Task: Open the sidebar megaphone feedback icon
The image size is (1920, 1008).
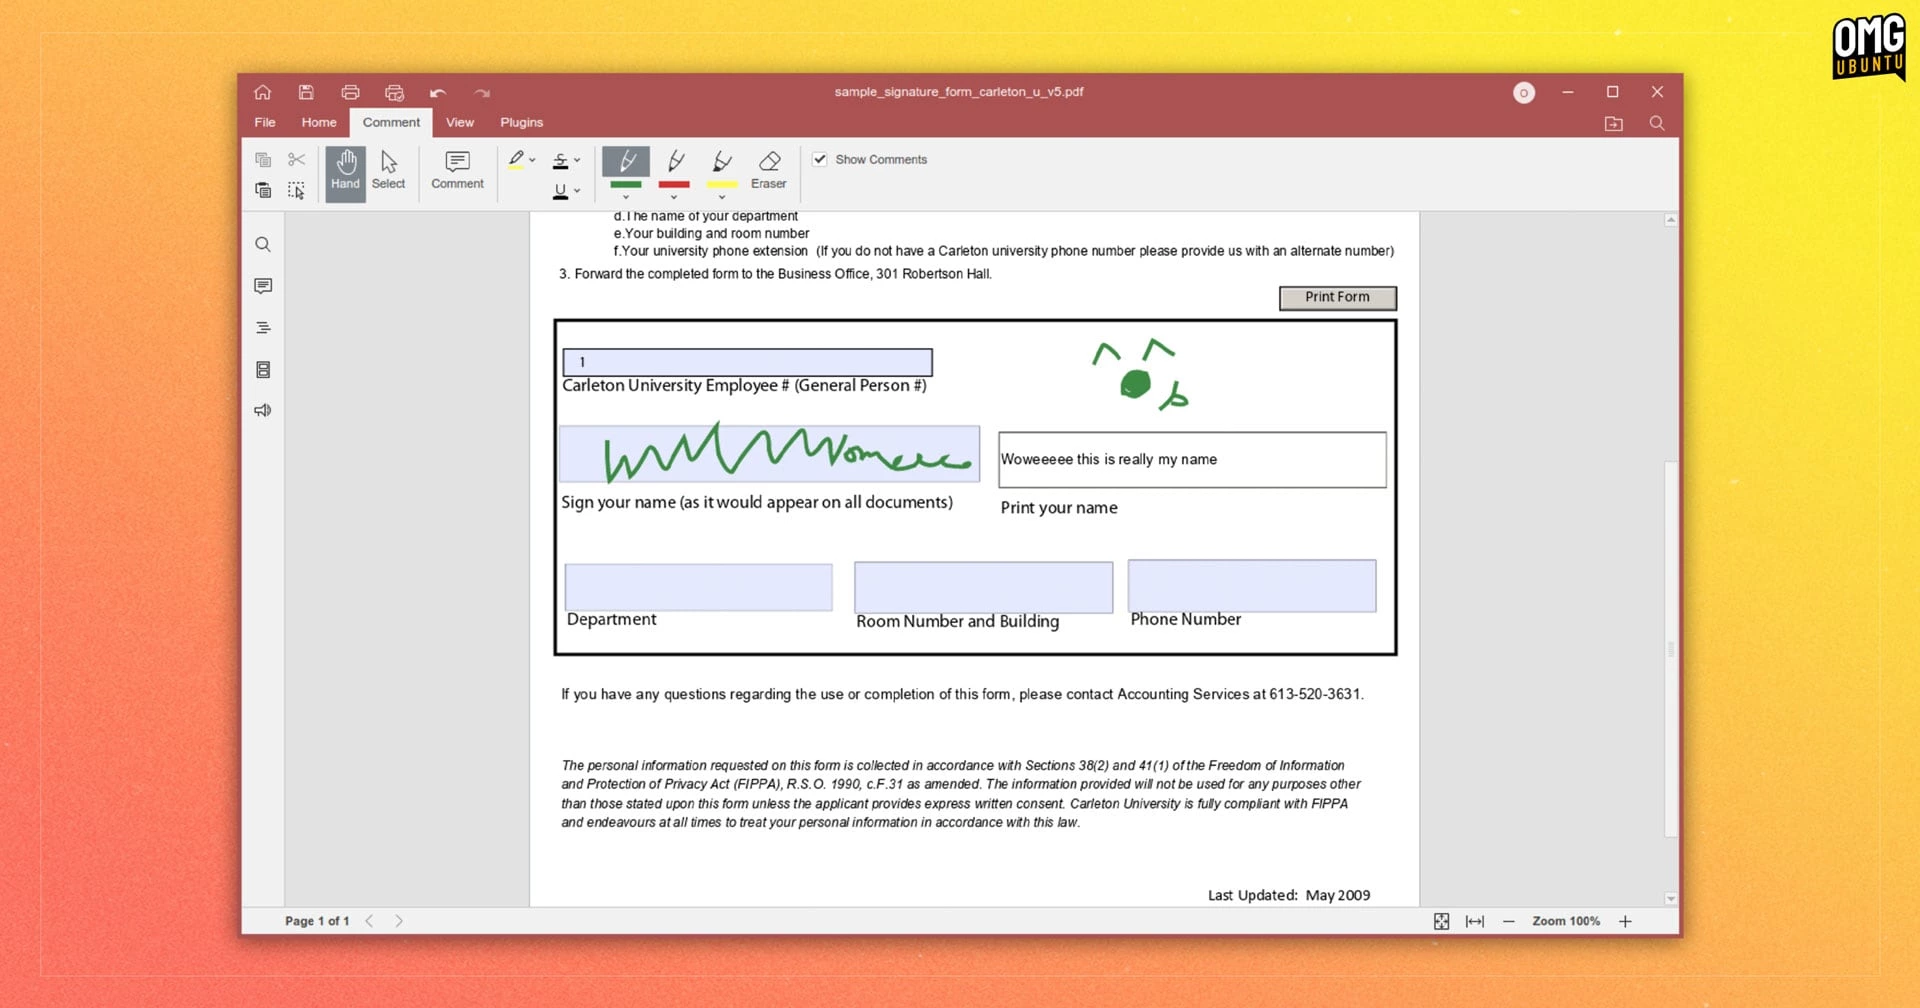Action: click(263, 411)
